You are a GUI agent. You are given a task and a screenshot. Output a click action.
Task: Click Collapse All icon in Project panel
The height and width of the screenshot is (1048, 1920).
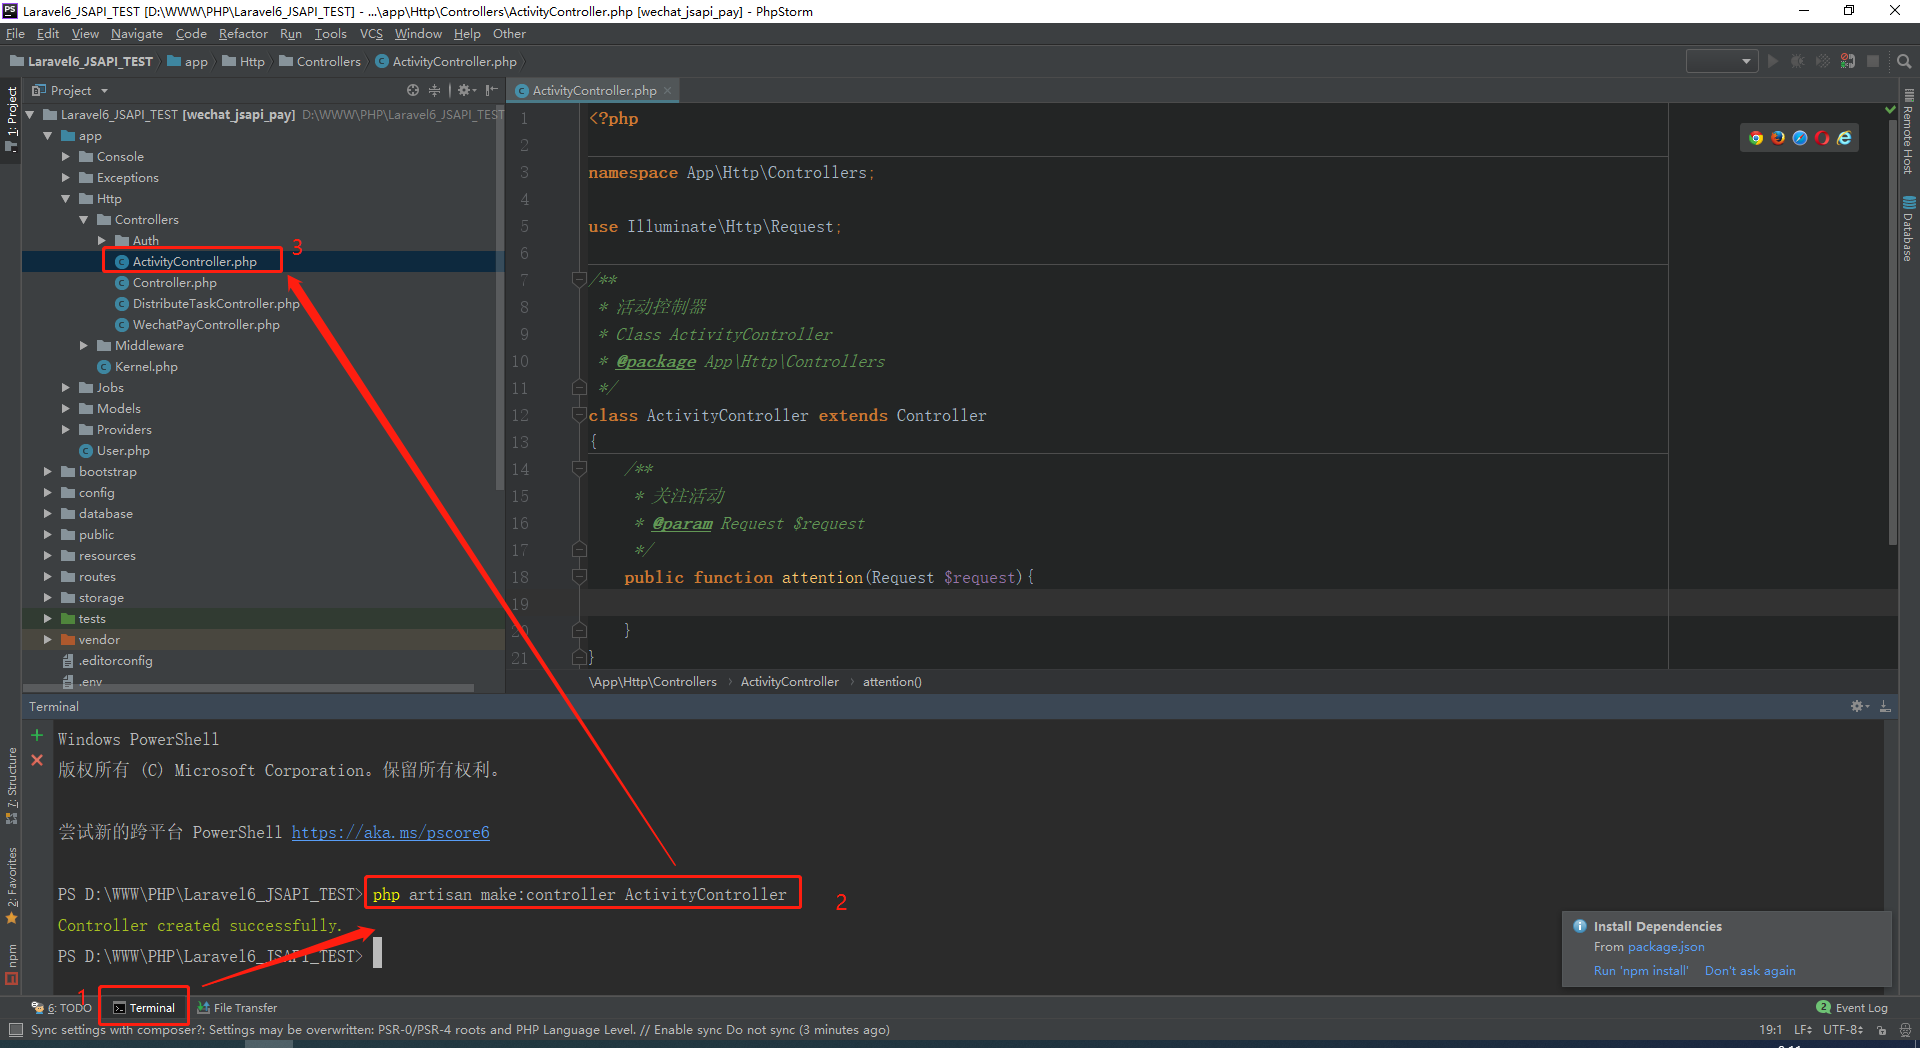(434, 90)
